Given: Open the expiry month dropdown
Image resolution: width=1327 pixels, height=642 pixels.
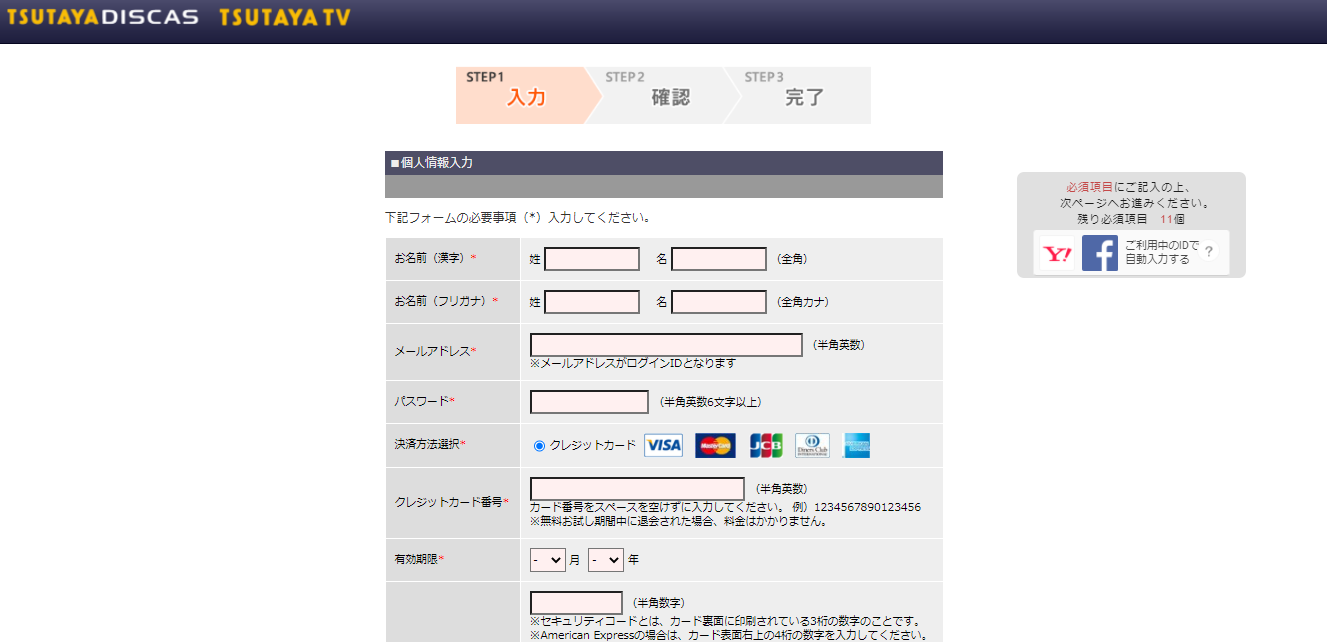Looking at the screenshot, I should 548,560.
